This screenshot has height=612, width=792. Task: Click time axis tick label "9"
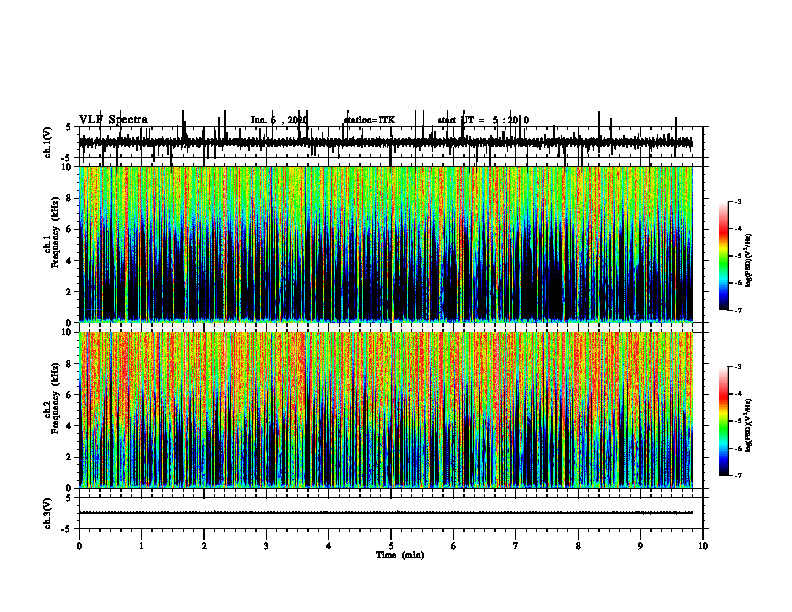pyautogui.click(x=640, y=546)
